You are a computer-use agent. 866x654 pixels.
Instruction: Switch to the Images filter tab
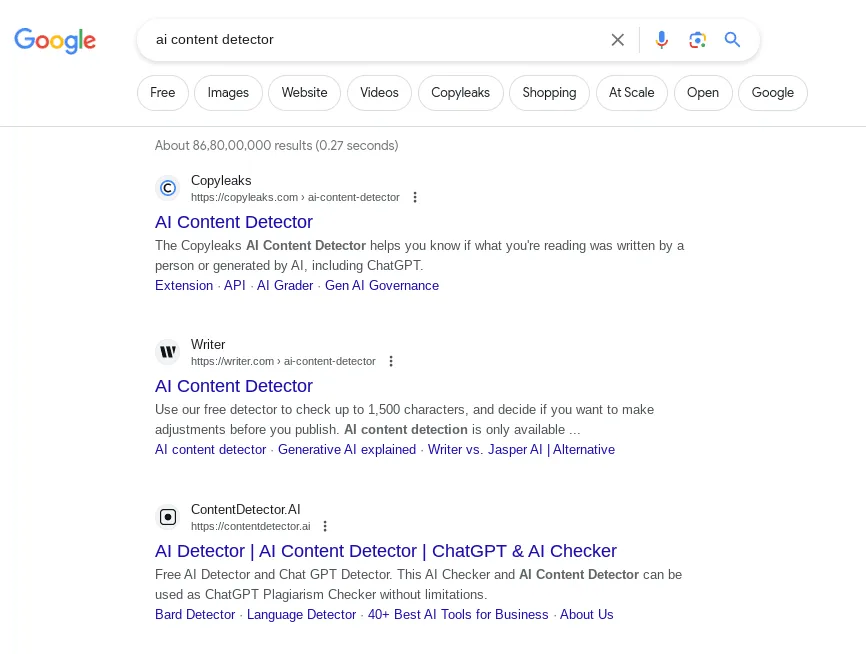tap(228, 92)
